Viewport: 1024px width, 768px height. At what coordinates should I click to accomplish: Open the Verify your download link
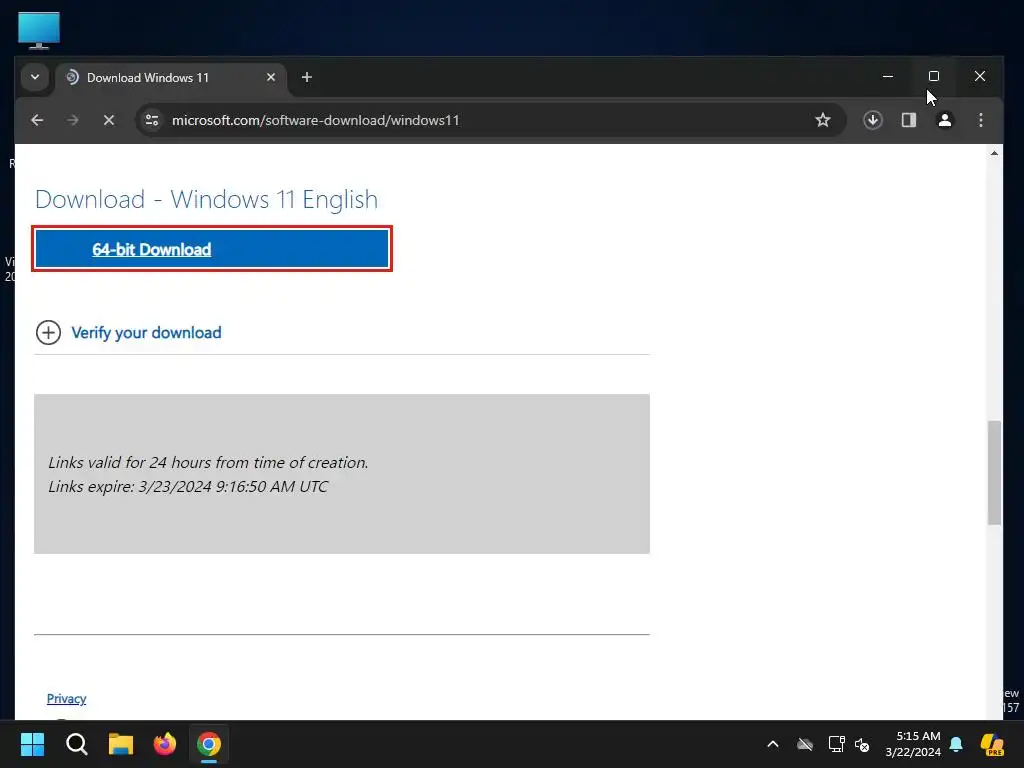[146, 332]
